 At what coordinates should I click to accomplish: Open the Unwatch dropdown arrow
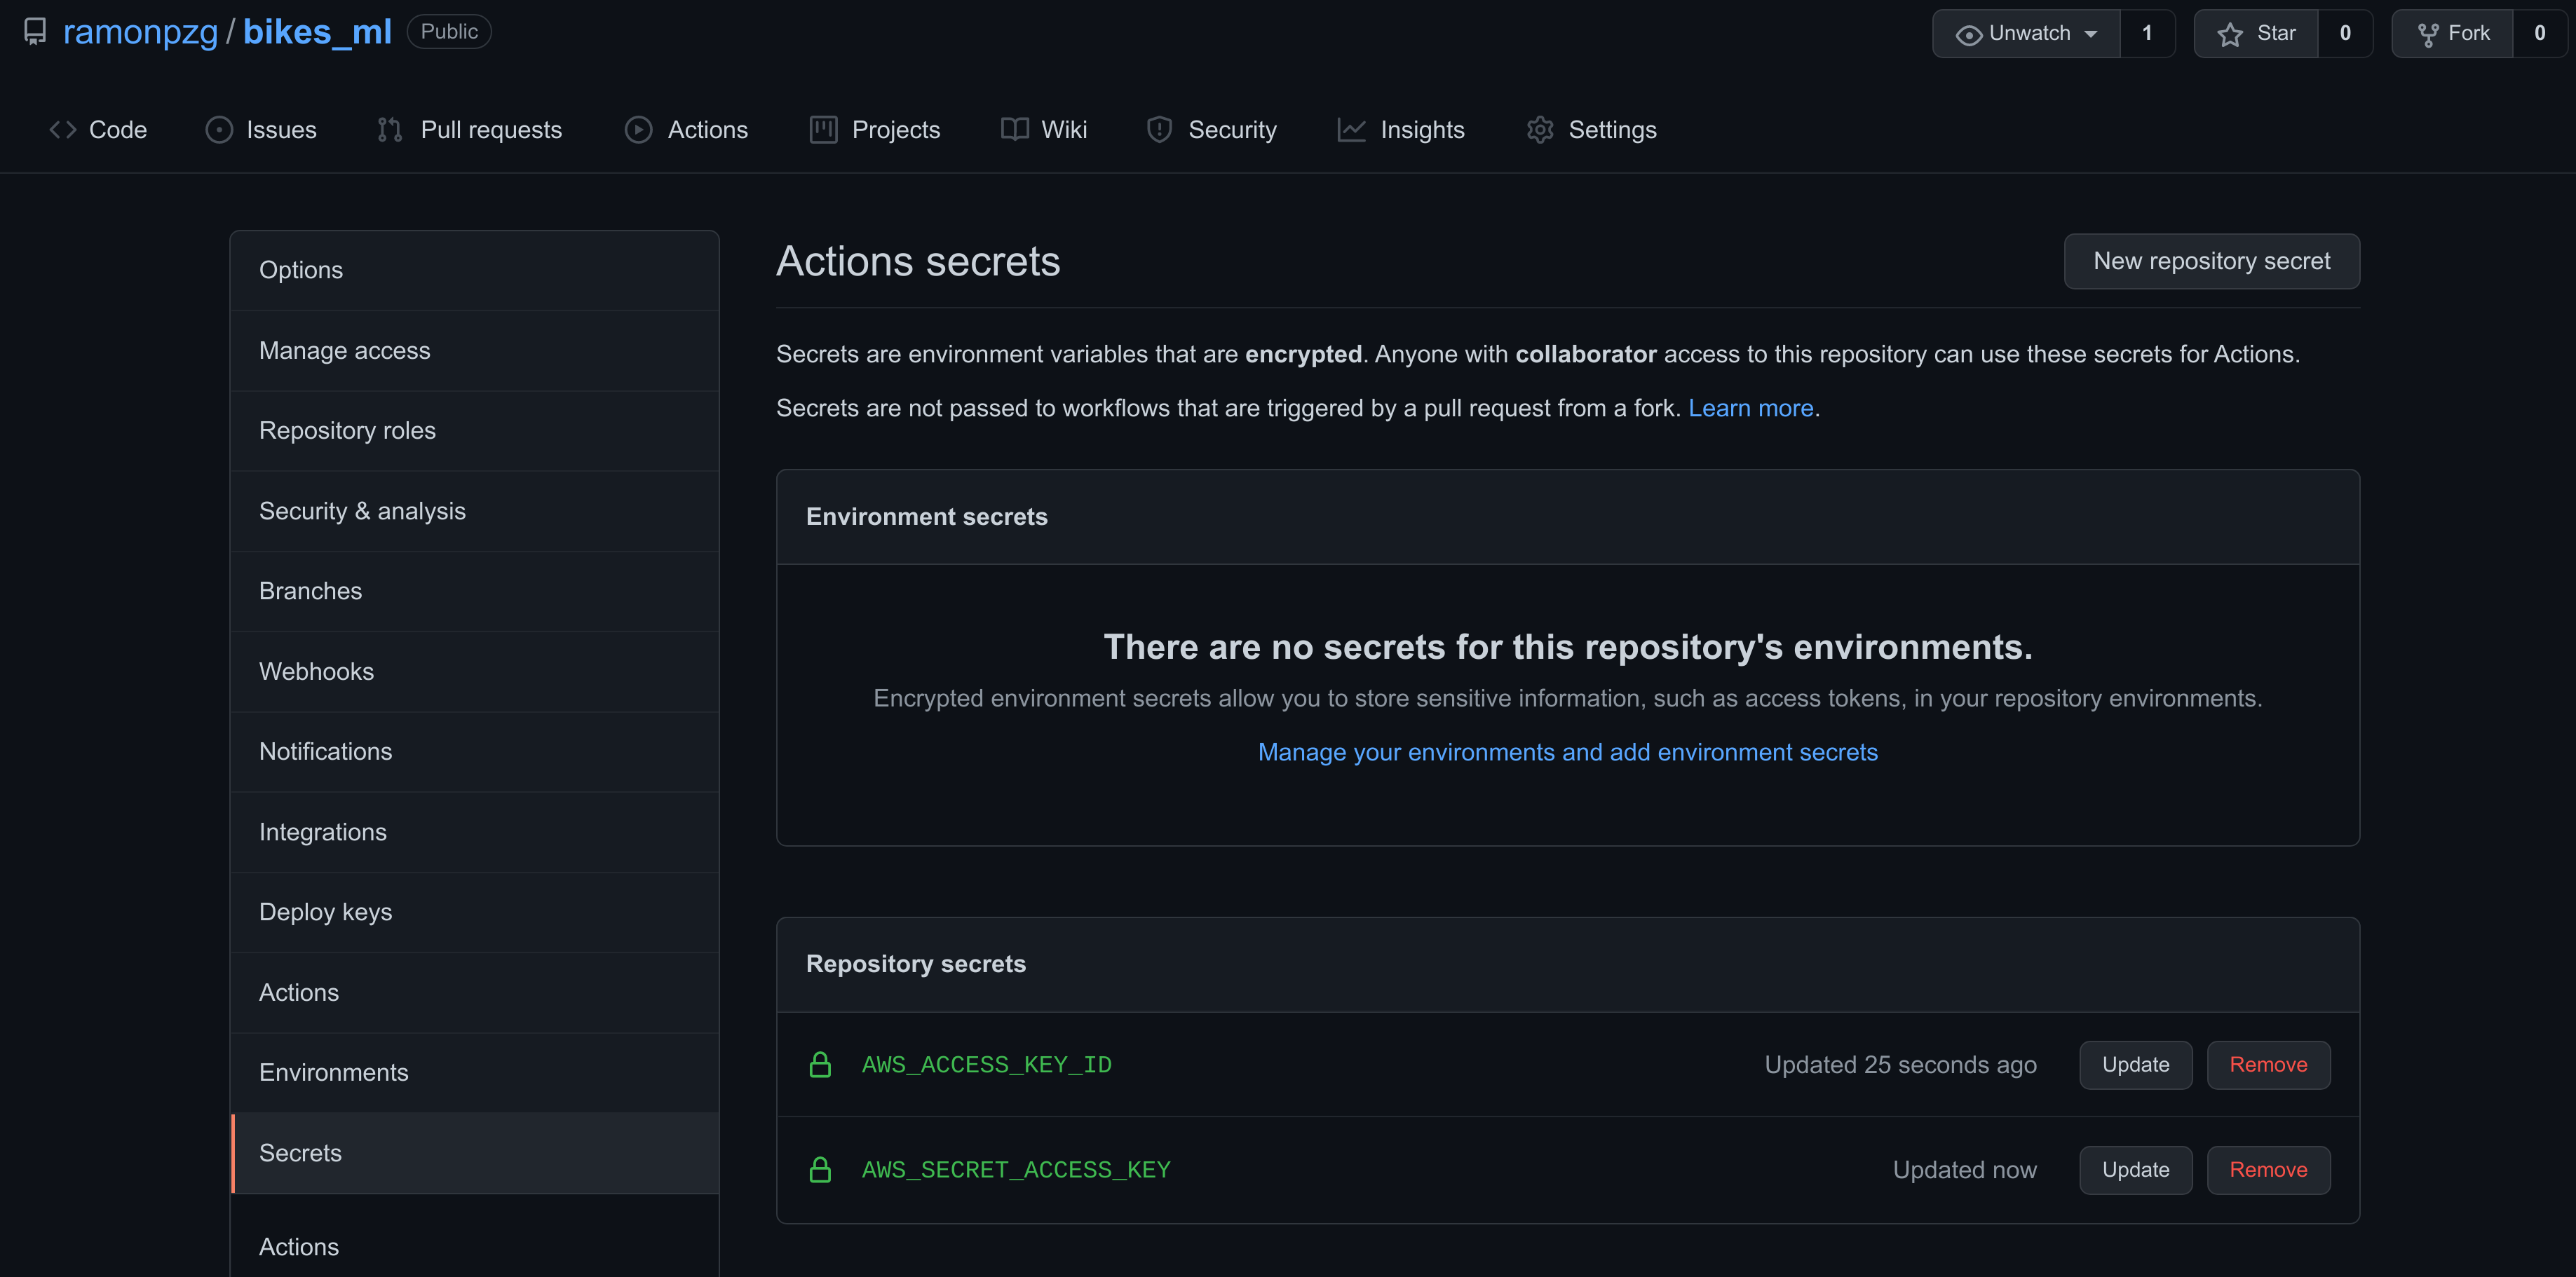(2090, 34)
